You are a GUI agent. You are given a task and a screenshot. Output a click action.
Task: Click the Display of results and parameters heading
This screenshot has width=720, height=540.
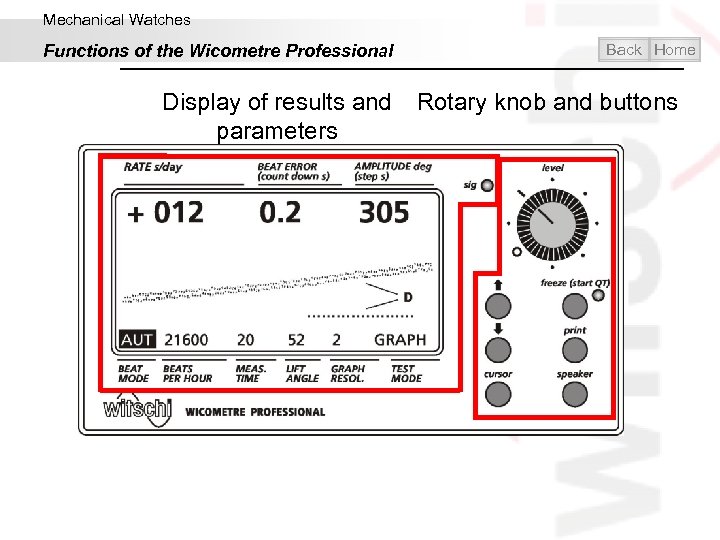click(x=277, y=116)
